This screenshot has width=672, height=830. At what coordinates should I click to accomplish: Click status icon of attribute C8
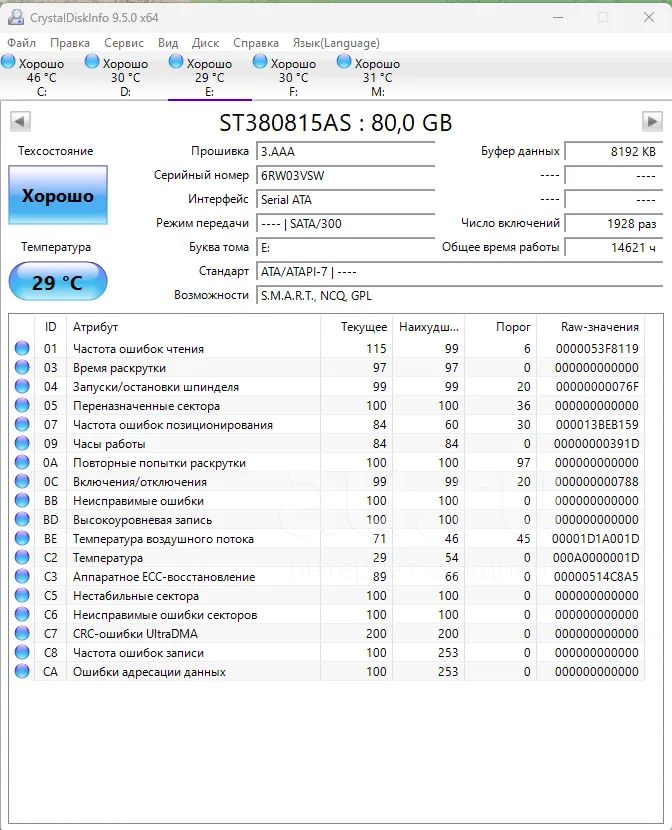tap(22, 652)
